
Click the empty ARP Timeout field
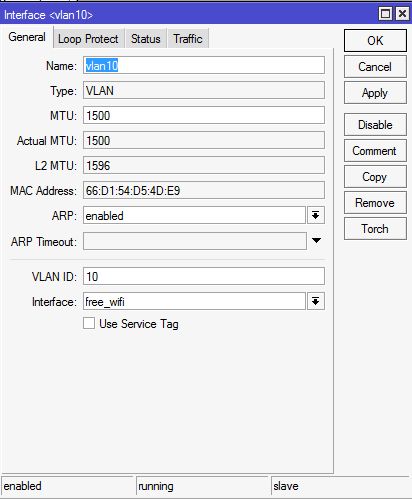pos(195,241)
